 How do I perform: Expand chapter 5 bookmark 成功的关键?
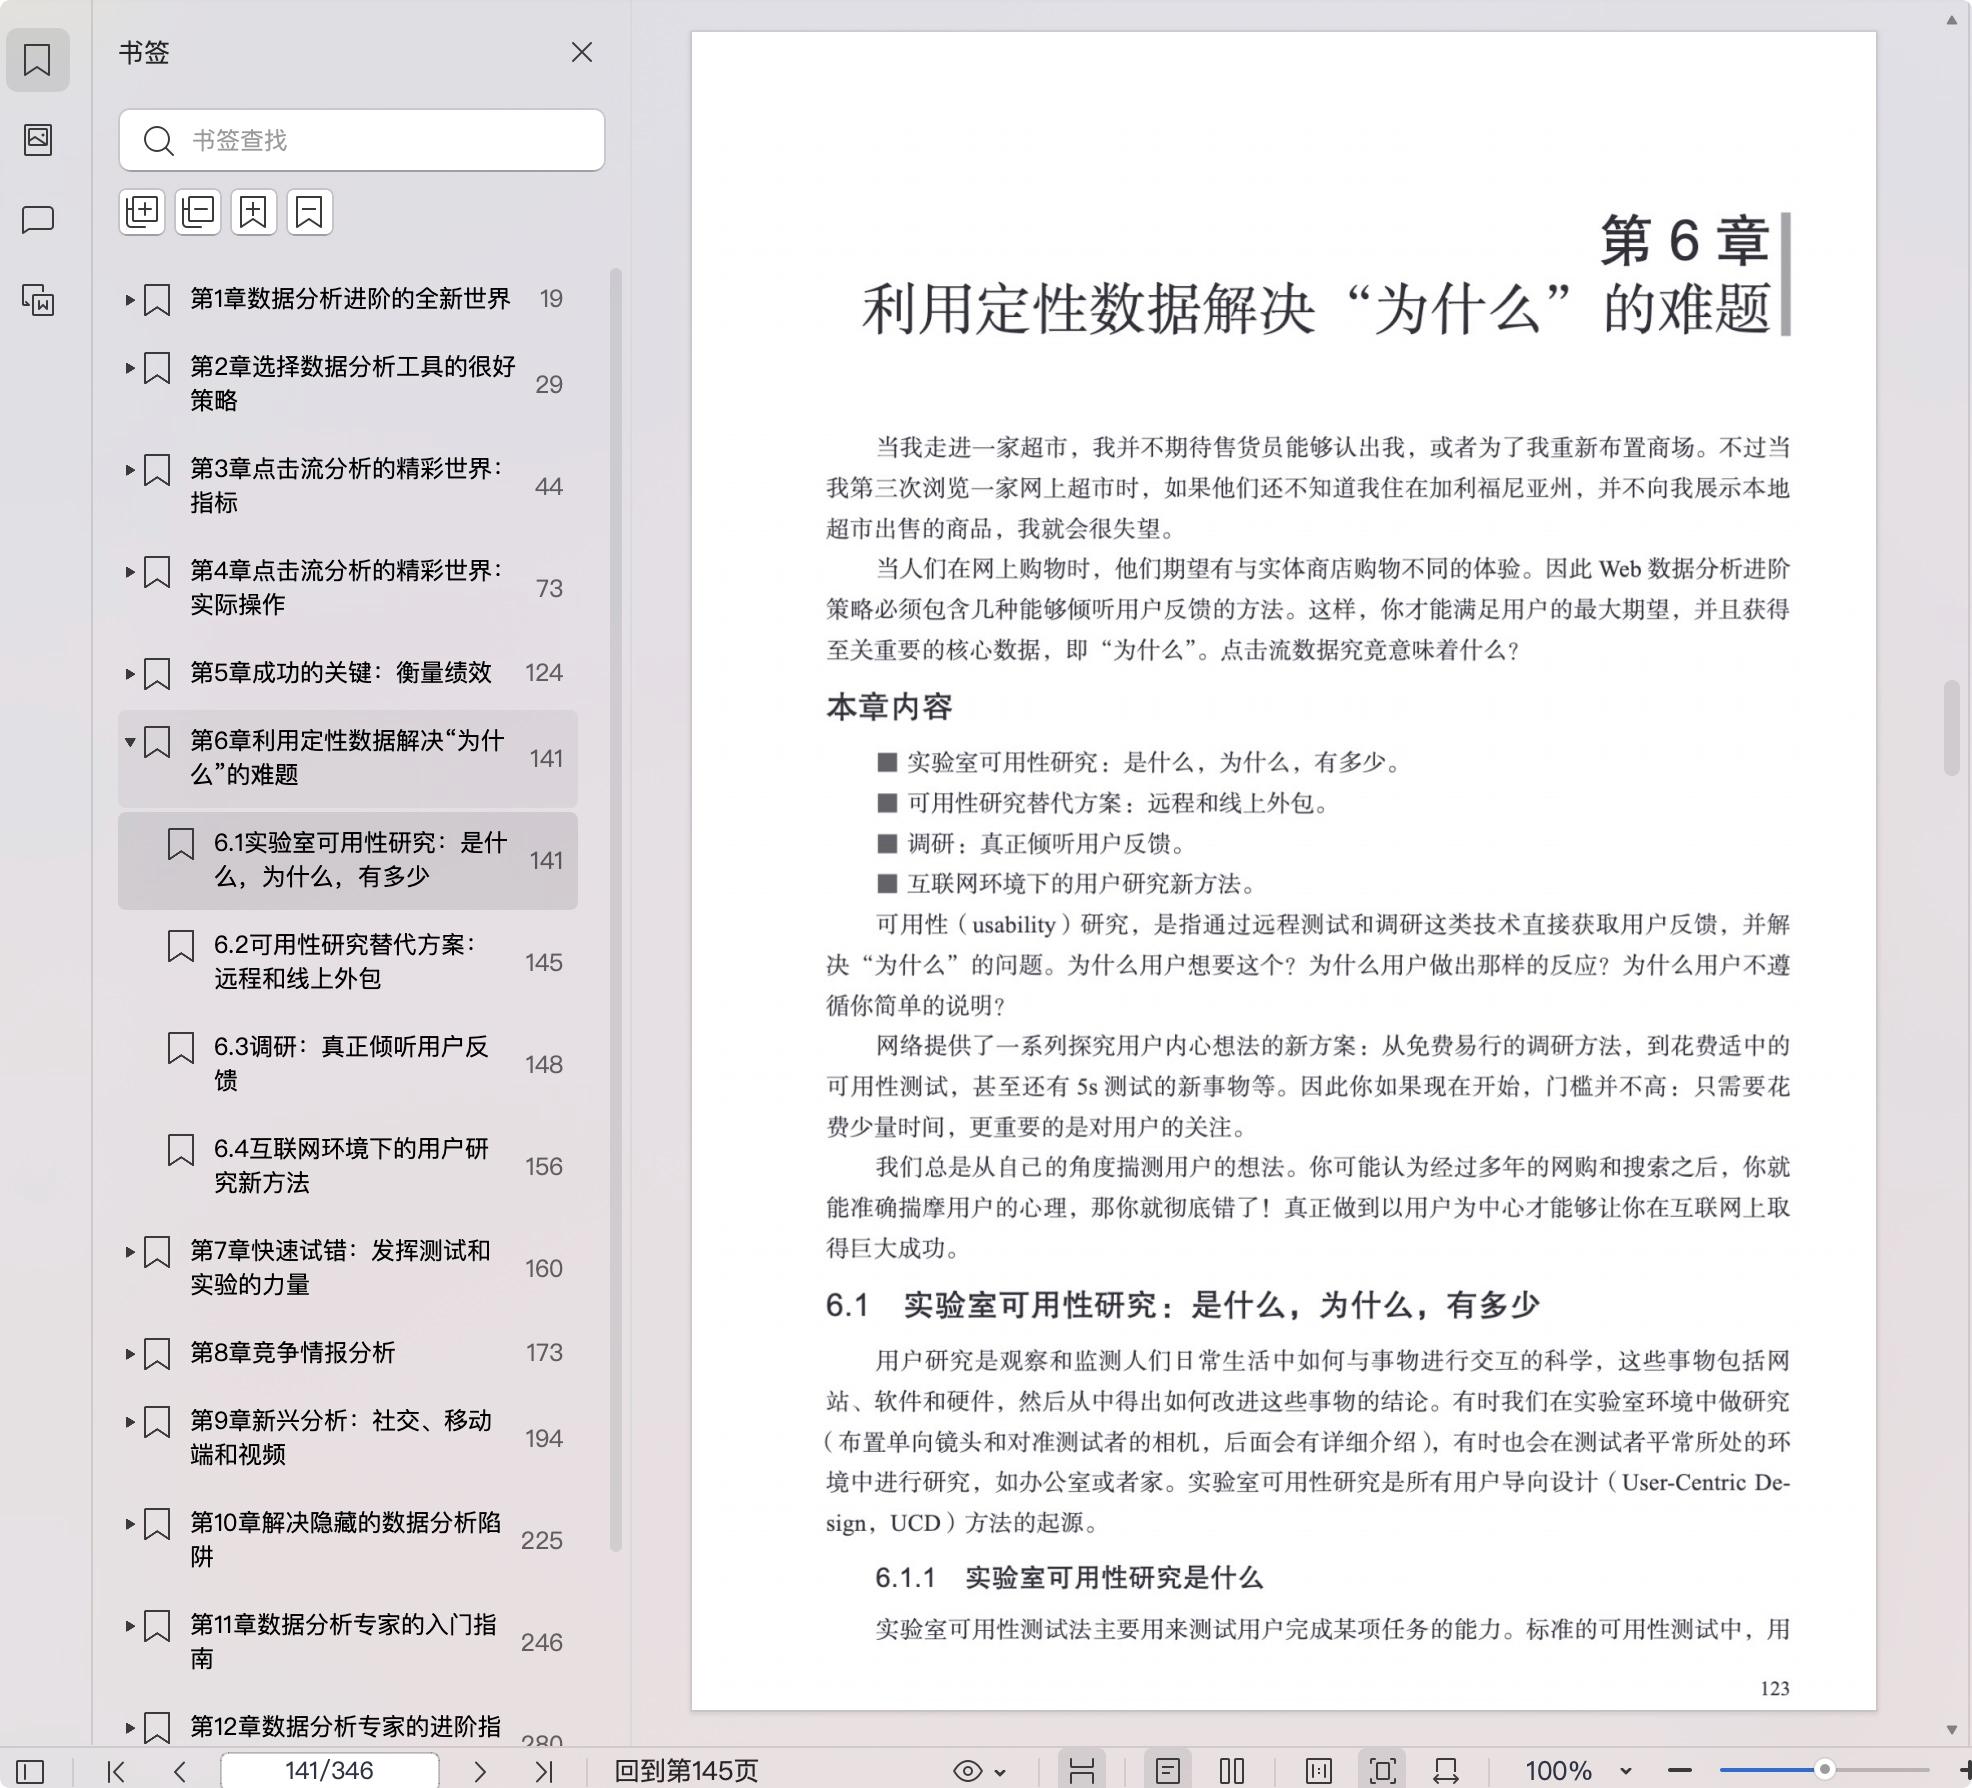(130, 673)
